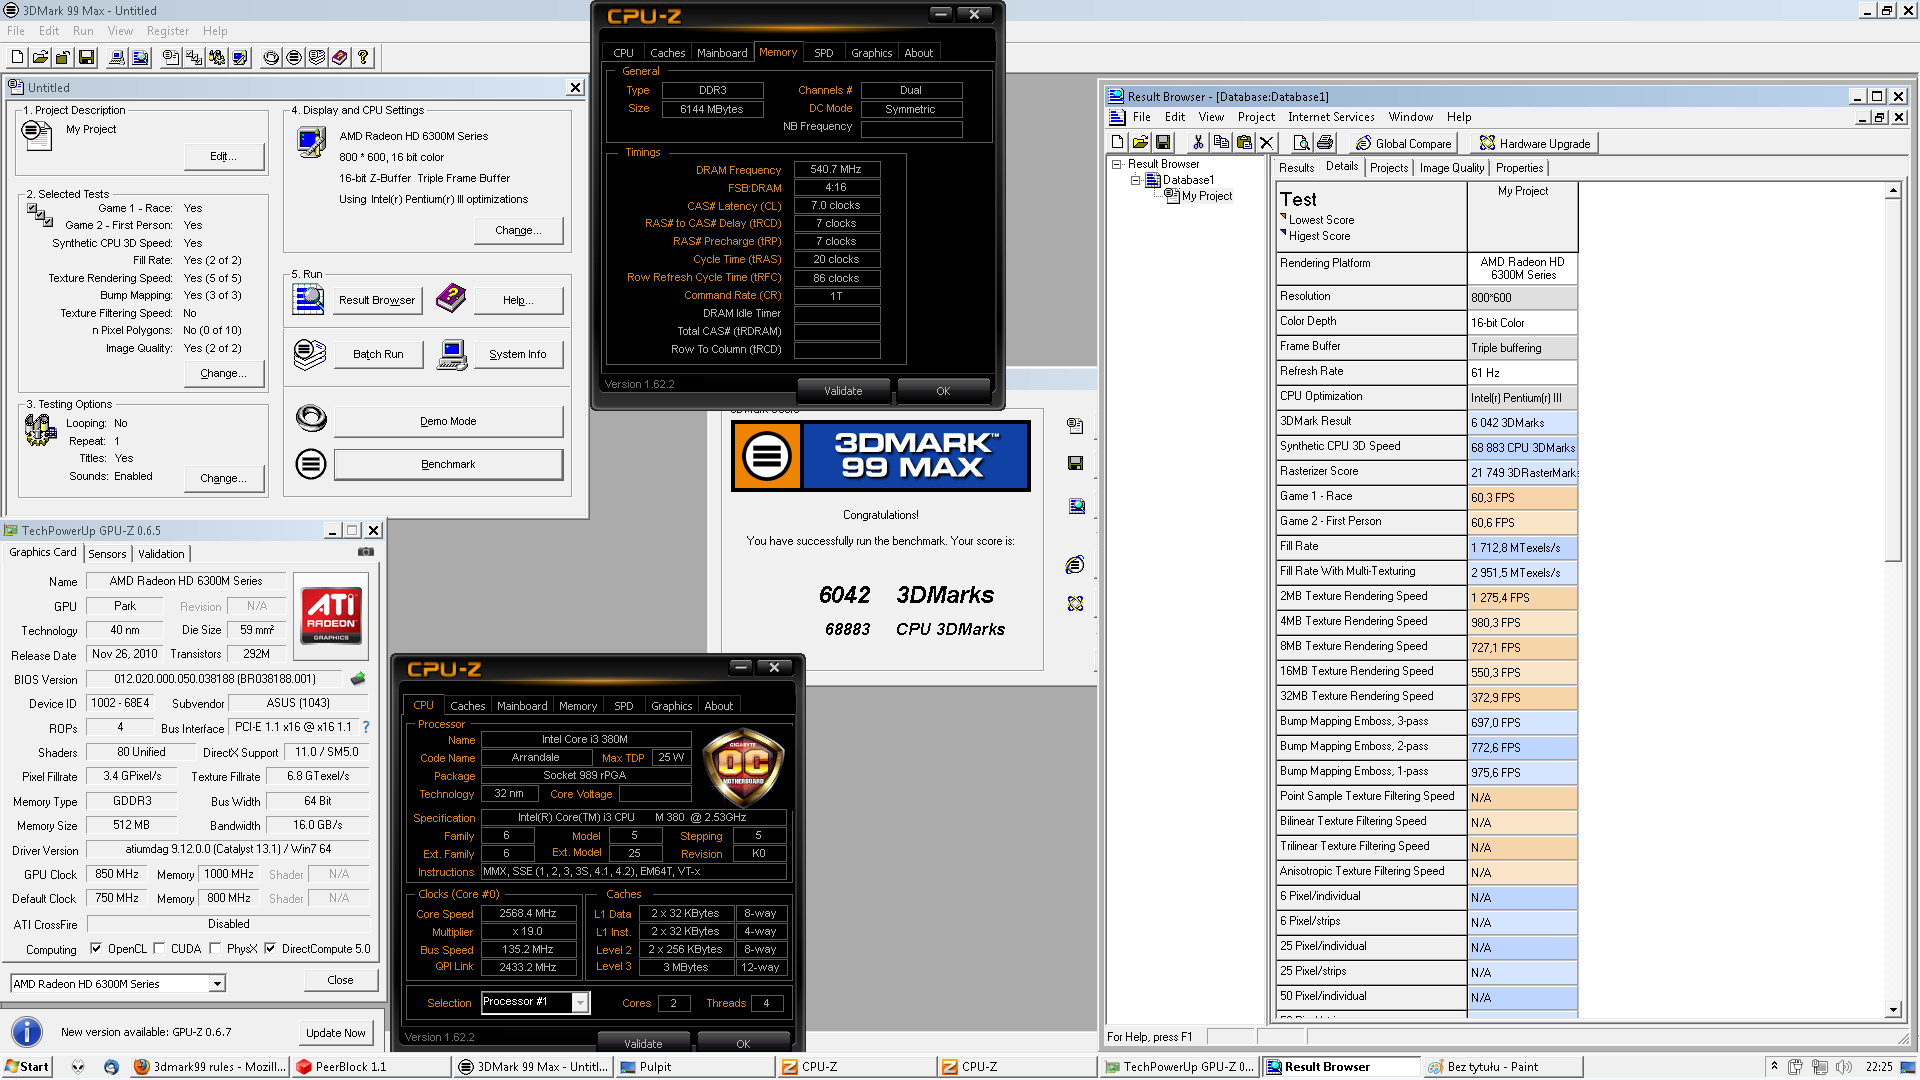The width and height of the screenshot is (1920, 1080).
Task: Click Demo Mode button
Action: click(x=448, y=421)
